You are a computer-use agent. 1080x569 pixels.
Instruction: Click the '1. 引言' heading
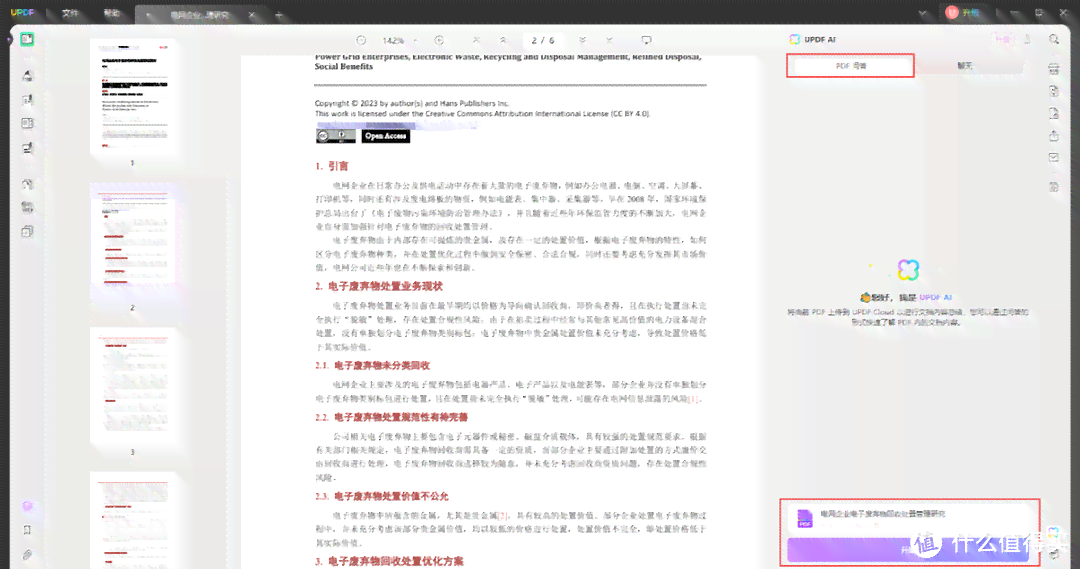332,166
